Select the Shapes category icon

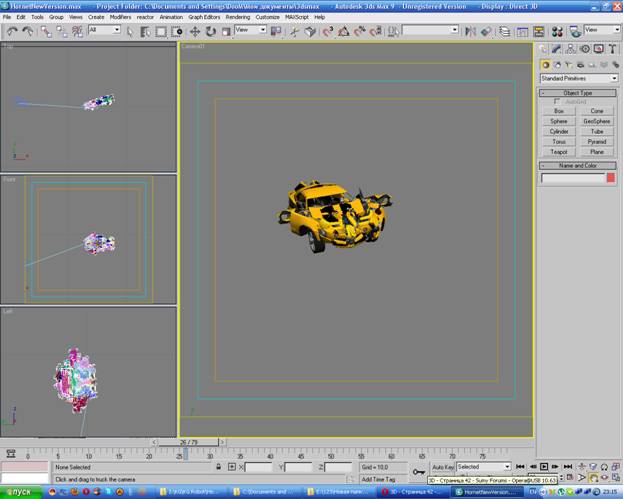click(x=558, y=65)
